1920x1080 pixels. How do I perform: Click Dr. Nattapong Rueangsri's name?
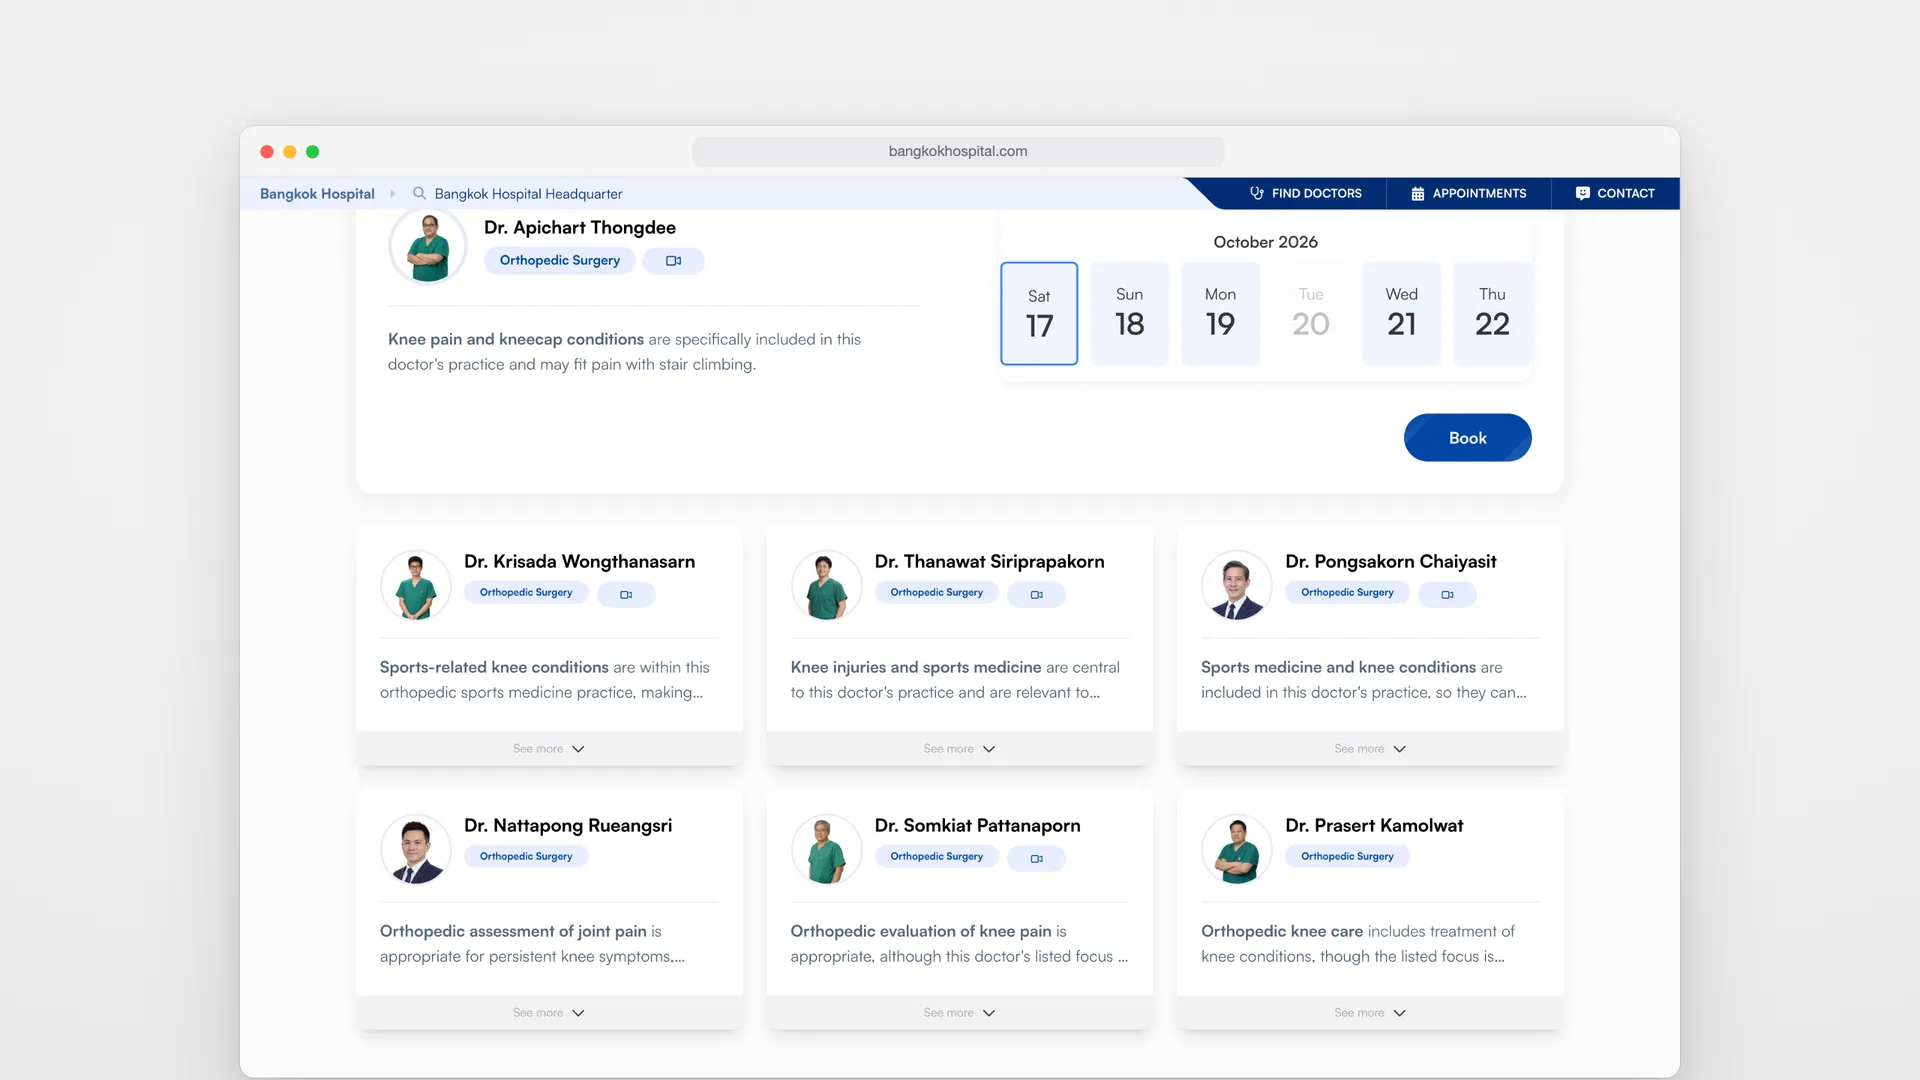568,826
